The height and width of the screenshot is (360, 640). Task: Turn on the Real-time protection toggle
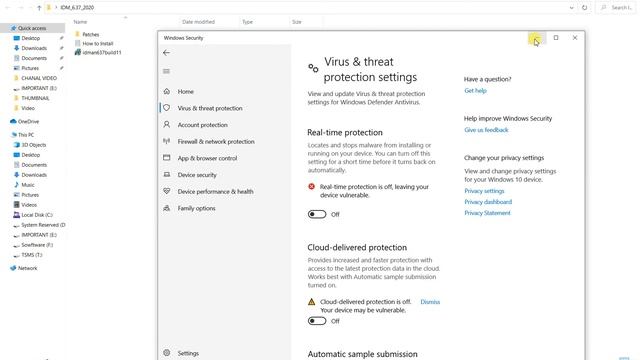coord(317,214)
